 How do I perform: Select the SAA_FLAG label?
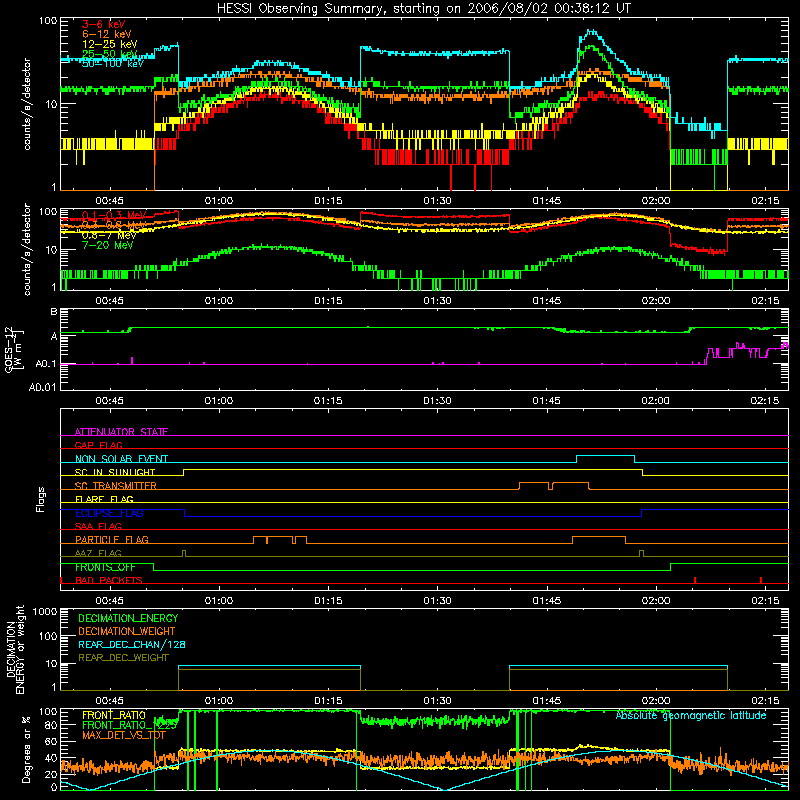[x=98, y=526]
